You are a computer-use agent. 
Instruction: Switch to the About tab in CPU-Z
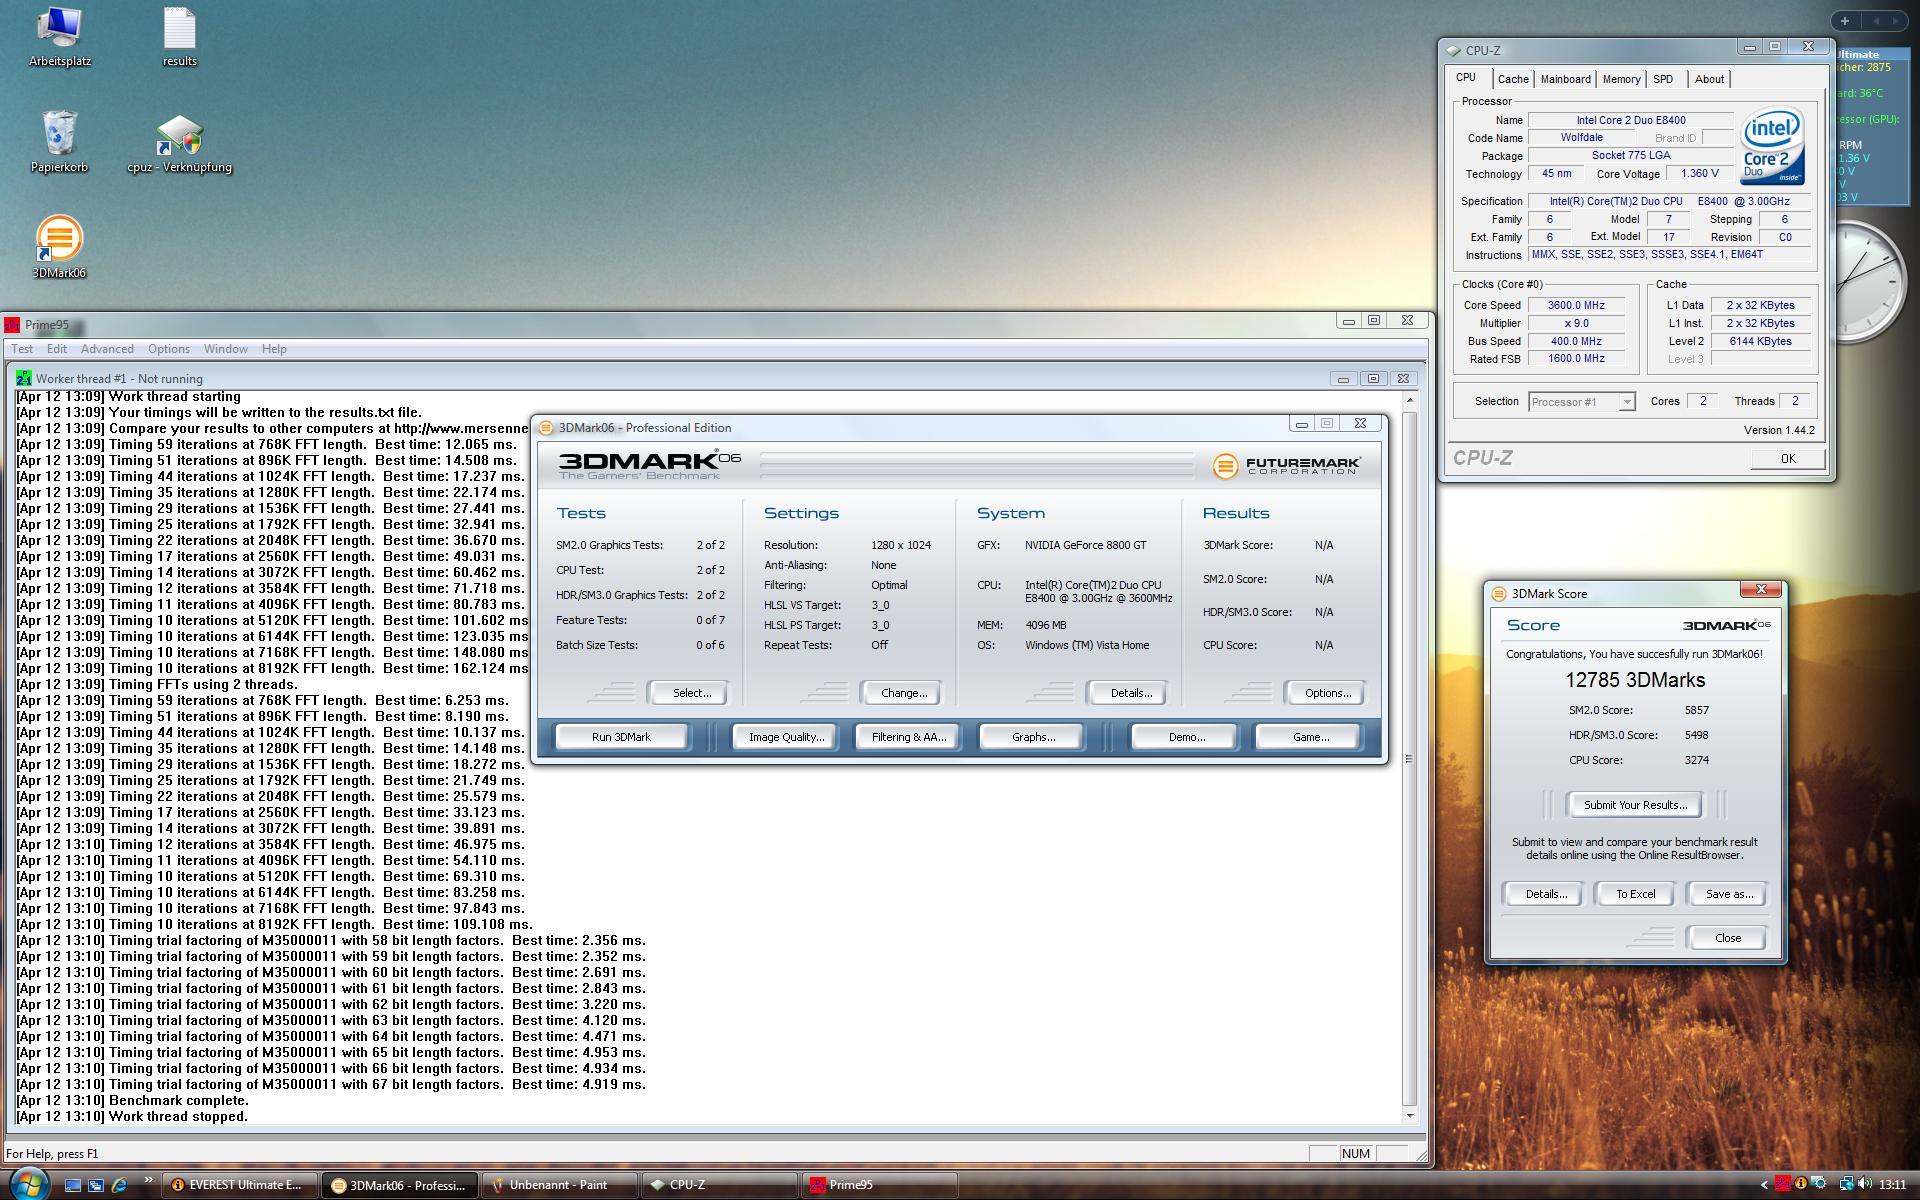tap(1709, 79)
